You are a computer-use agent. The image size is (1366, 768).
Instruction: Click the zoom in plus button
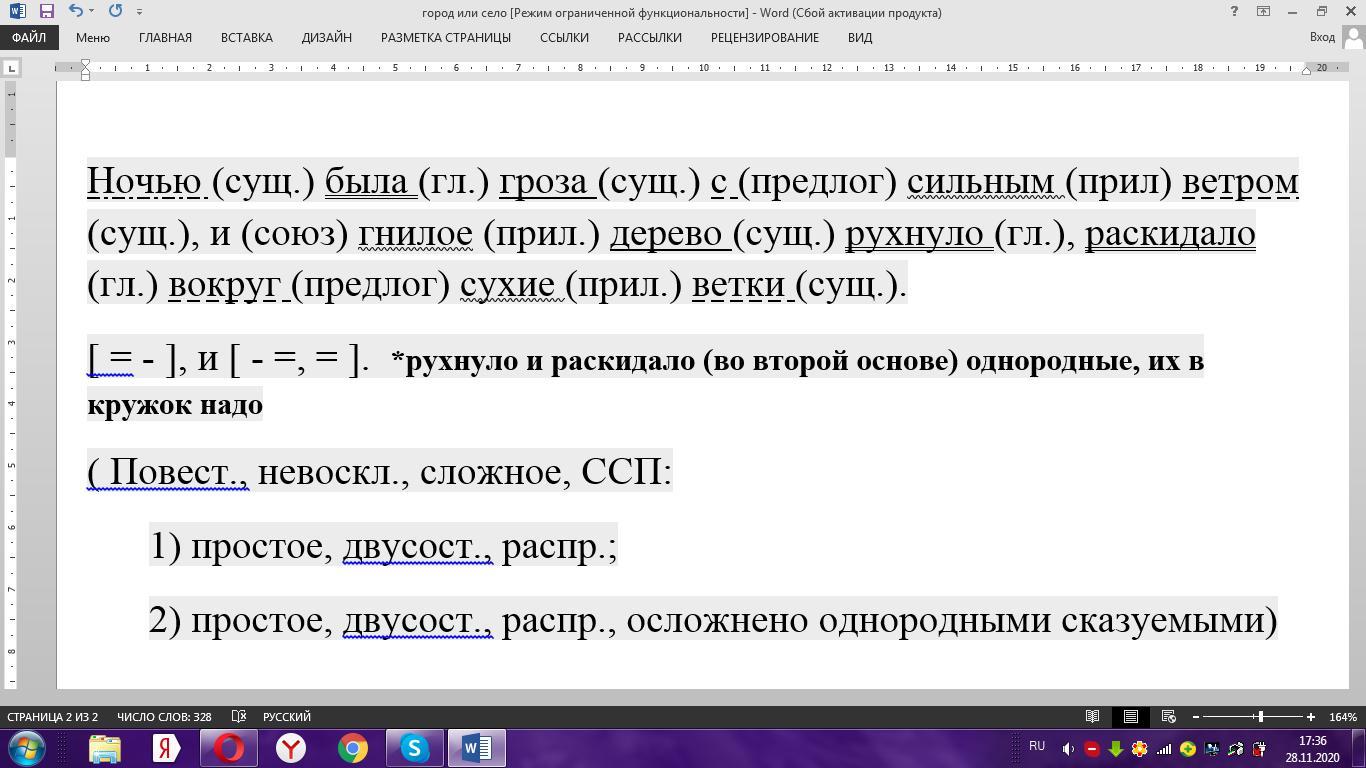point(1310,717)
